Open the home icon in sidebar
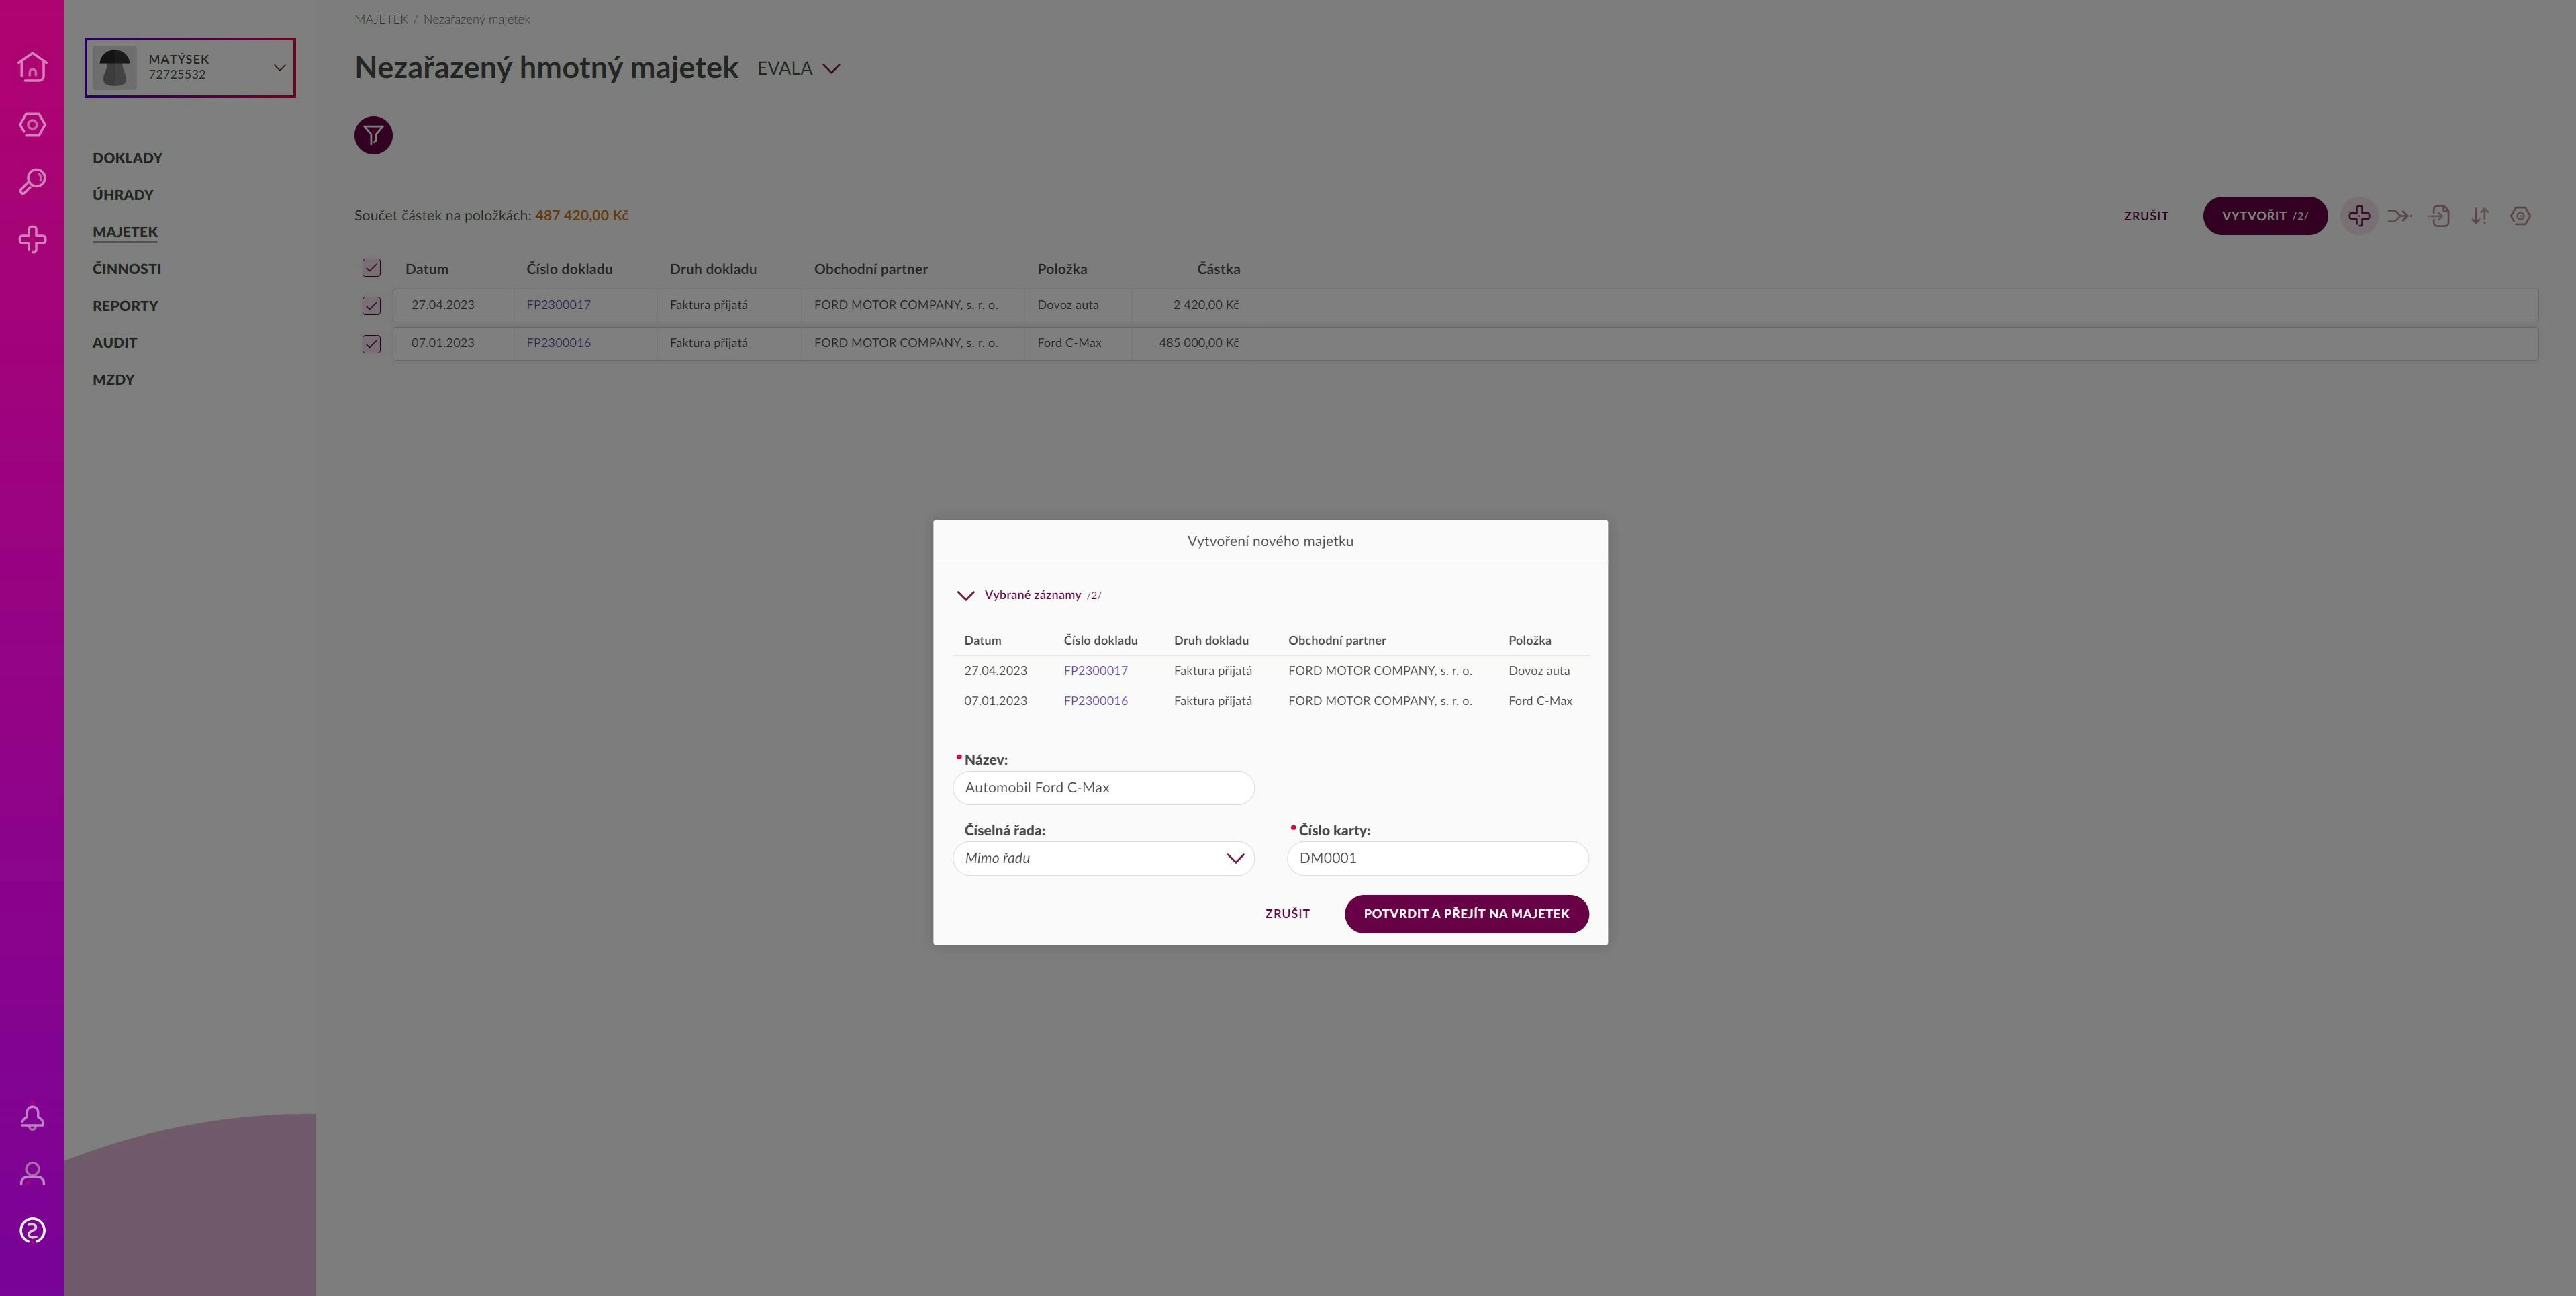 32,67
